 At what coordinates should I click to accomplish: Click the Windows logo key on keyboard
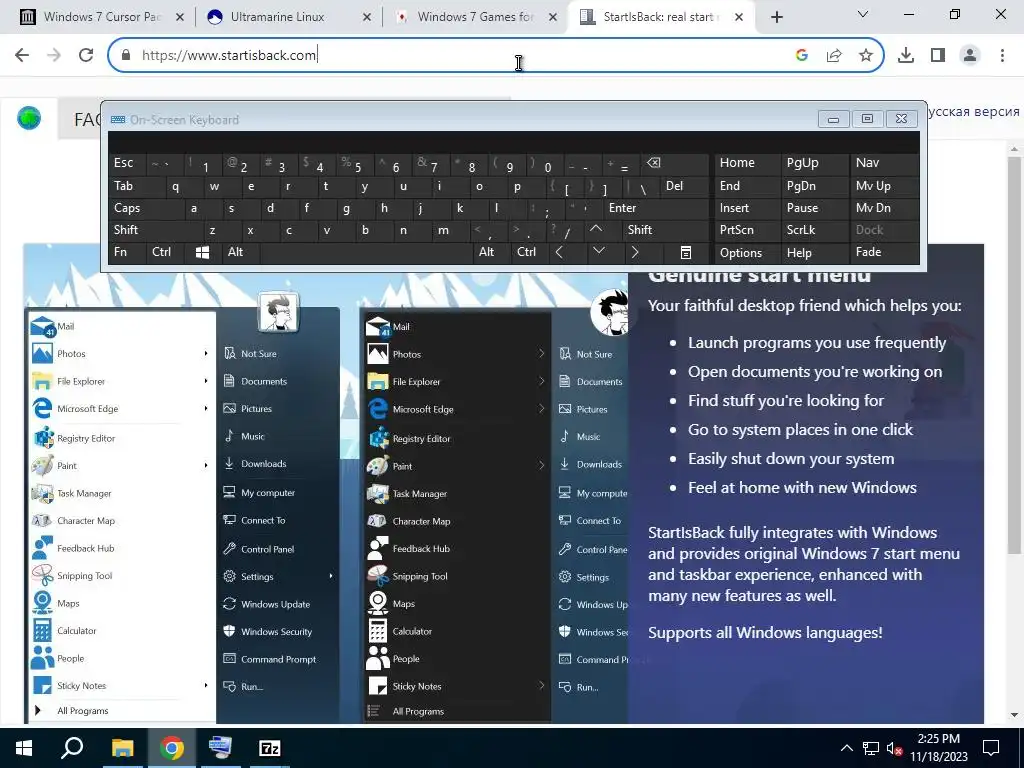[x=202, y=252]
